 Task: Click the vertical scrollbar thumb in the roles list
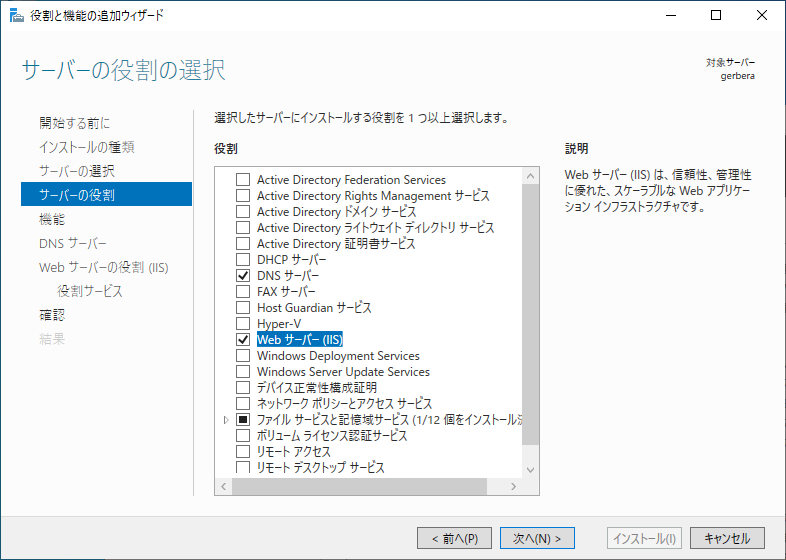(x=530, y=314)
